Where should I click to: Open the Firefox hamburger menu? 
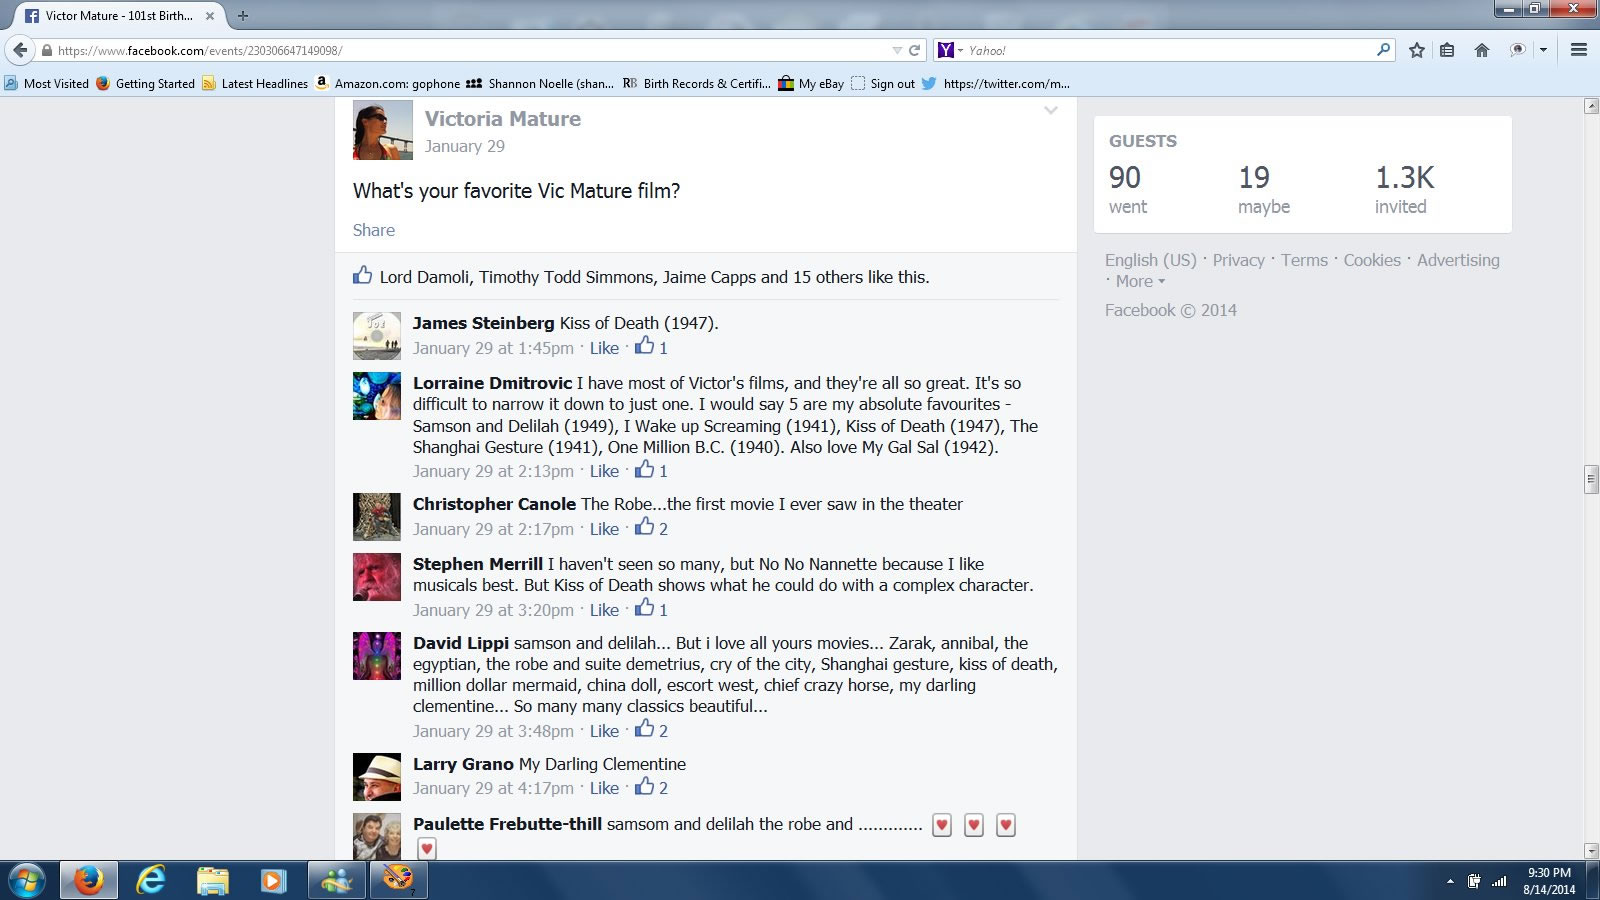[x=1579, y=50]
